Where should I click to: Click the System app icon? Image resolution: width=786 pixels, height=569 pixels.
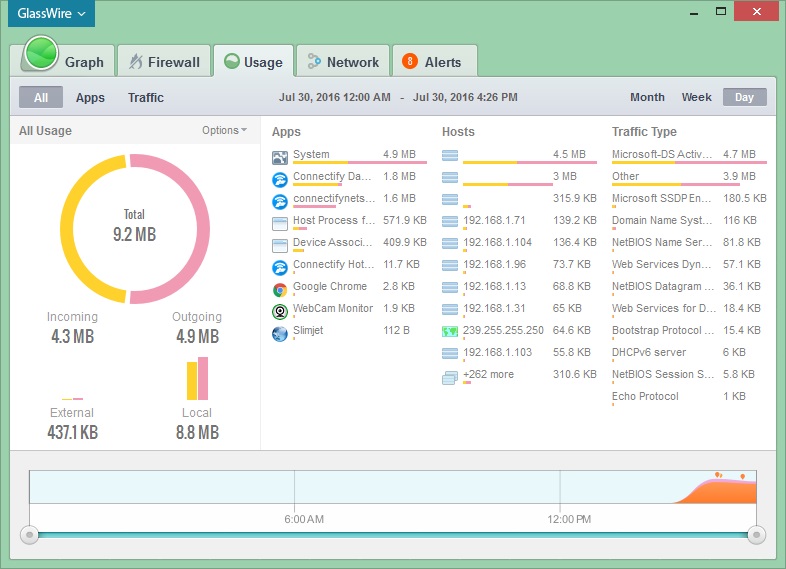(x=280, y=157)
